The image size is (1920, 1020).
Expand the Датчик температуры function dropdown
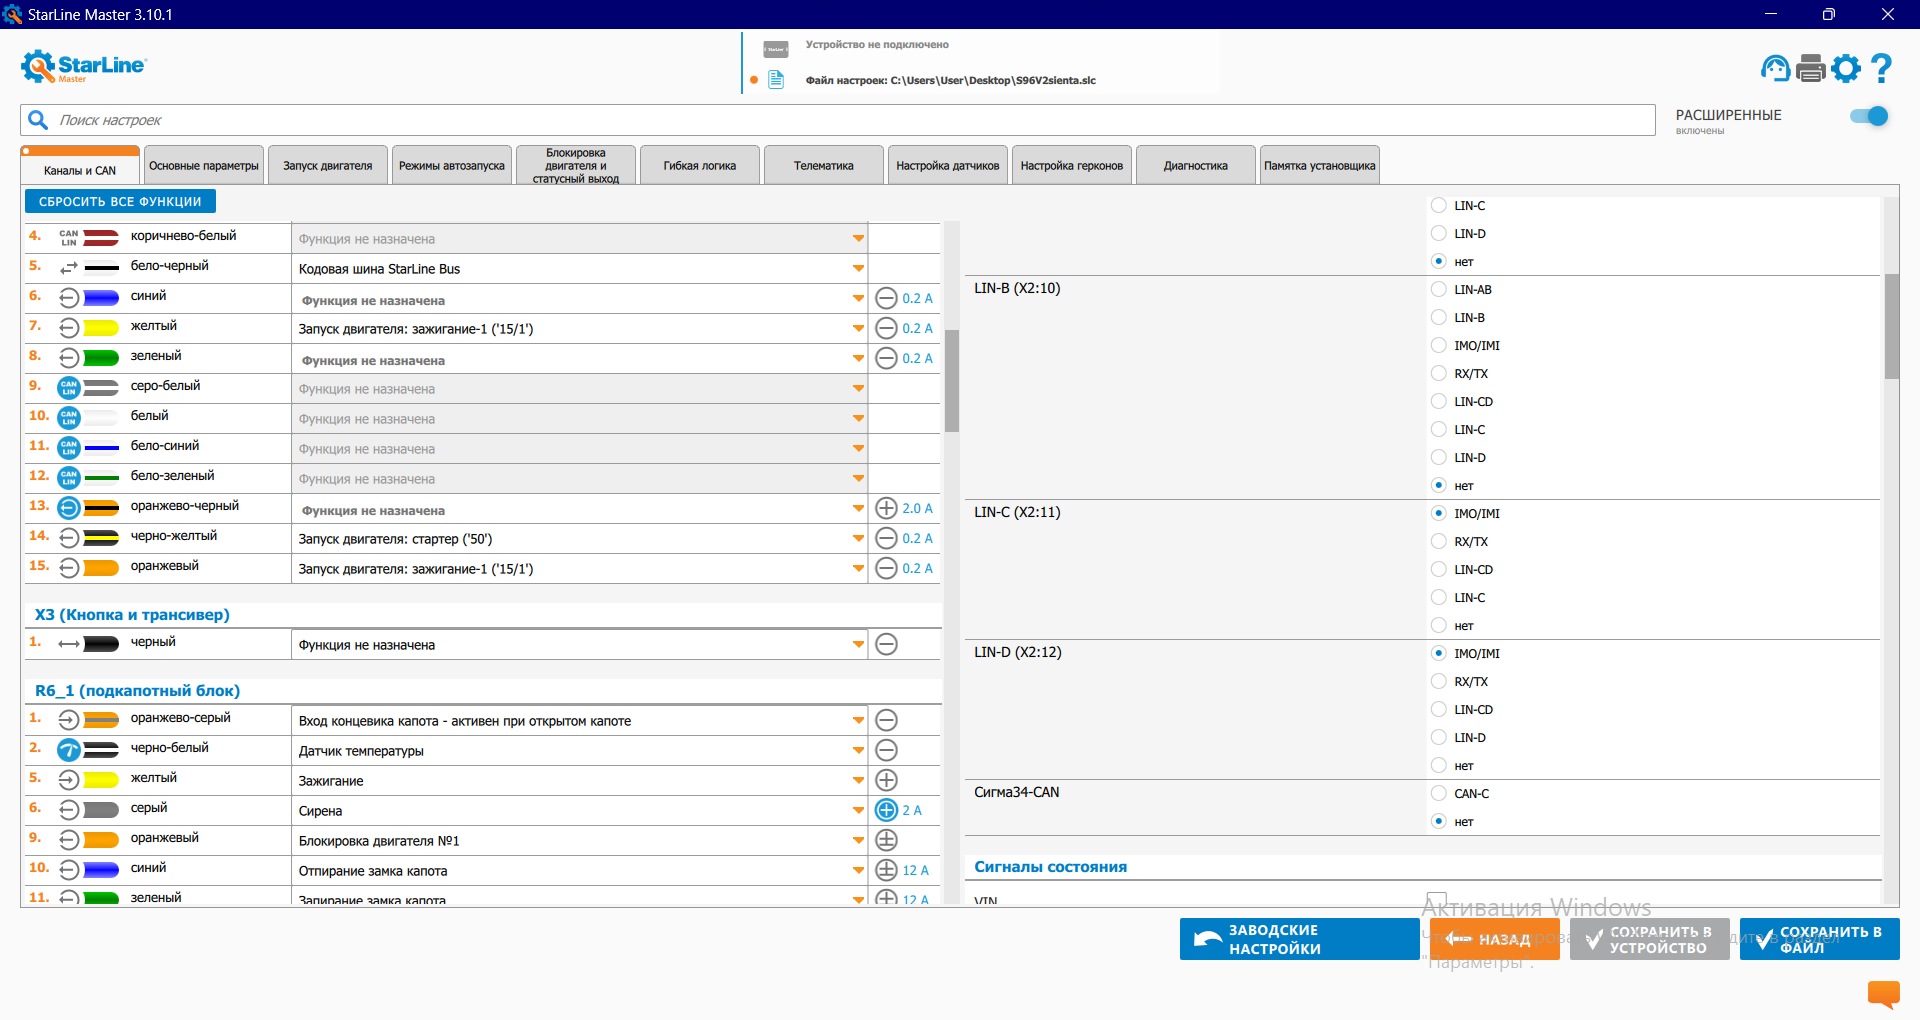pos(858,751)
